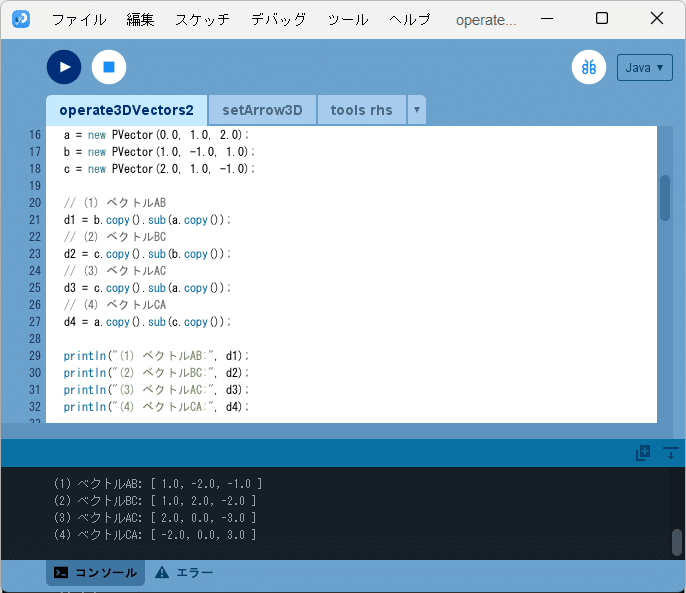Click the comment '// (1) ベクトルAB'
The image size is (686, 593).
point(115,203)
